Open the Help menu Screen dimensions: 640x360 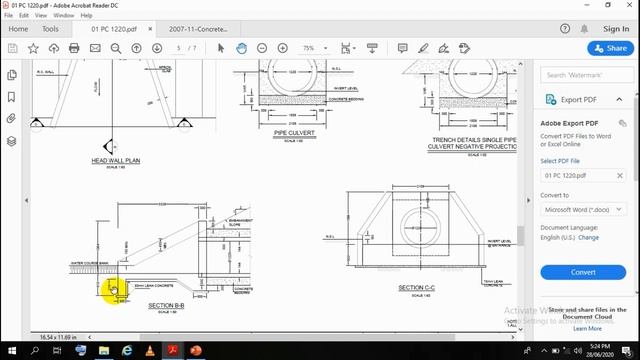pos(86,15)
